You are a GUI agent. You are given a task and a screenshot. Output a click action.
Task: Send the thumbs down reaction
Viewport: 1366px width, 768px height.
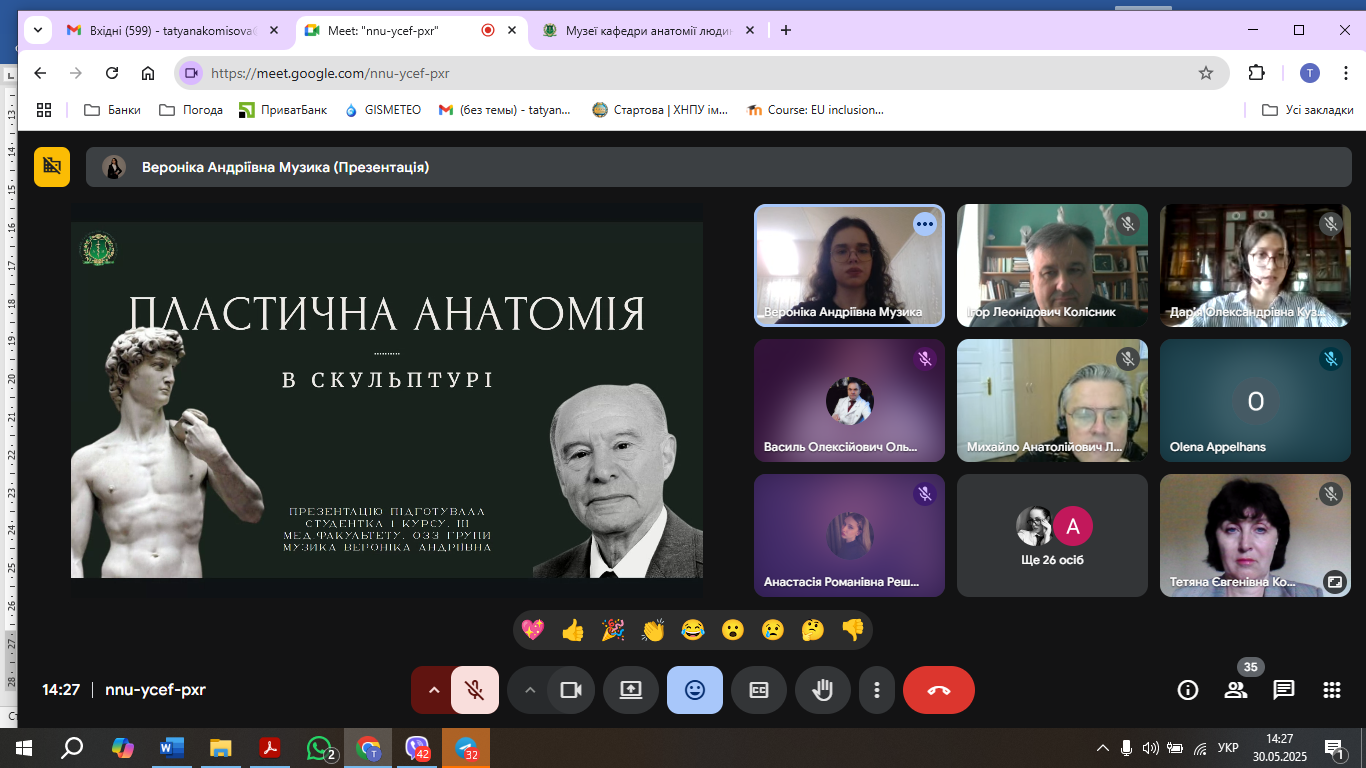pyautogui.click(x=853, y=630)
